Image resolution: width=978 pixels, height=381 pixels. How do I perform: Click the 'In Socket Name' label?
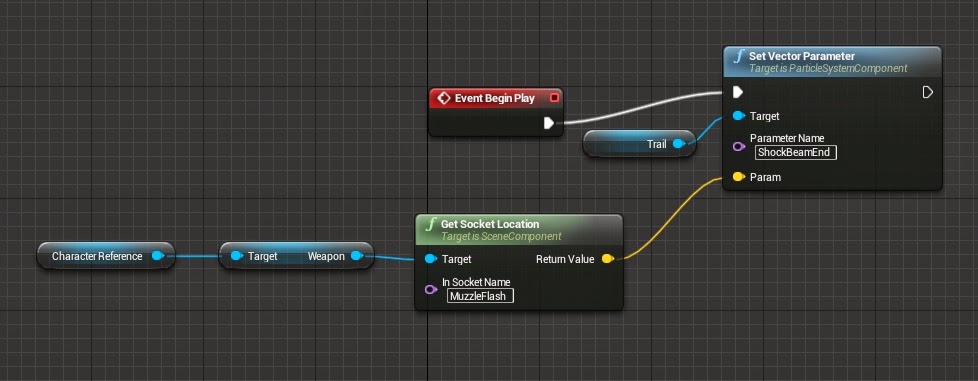pyautogui.click(x=476, y=282)
